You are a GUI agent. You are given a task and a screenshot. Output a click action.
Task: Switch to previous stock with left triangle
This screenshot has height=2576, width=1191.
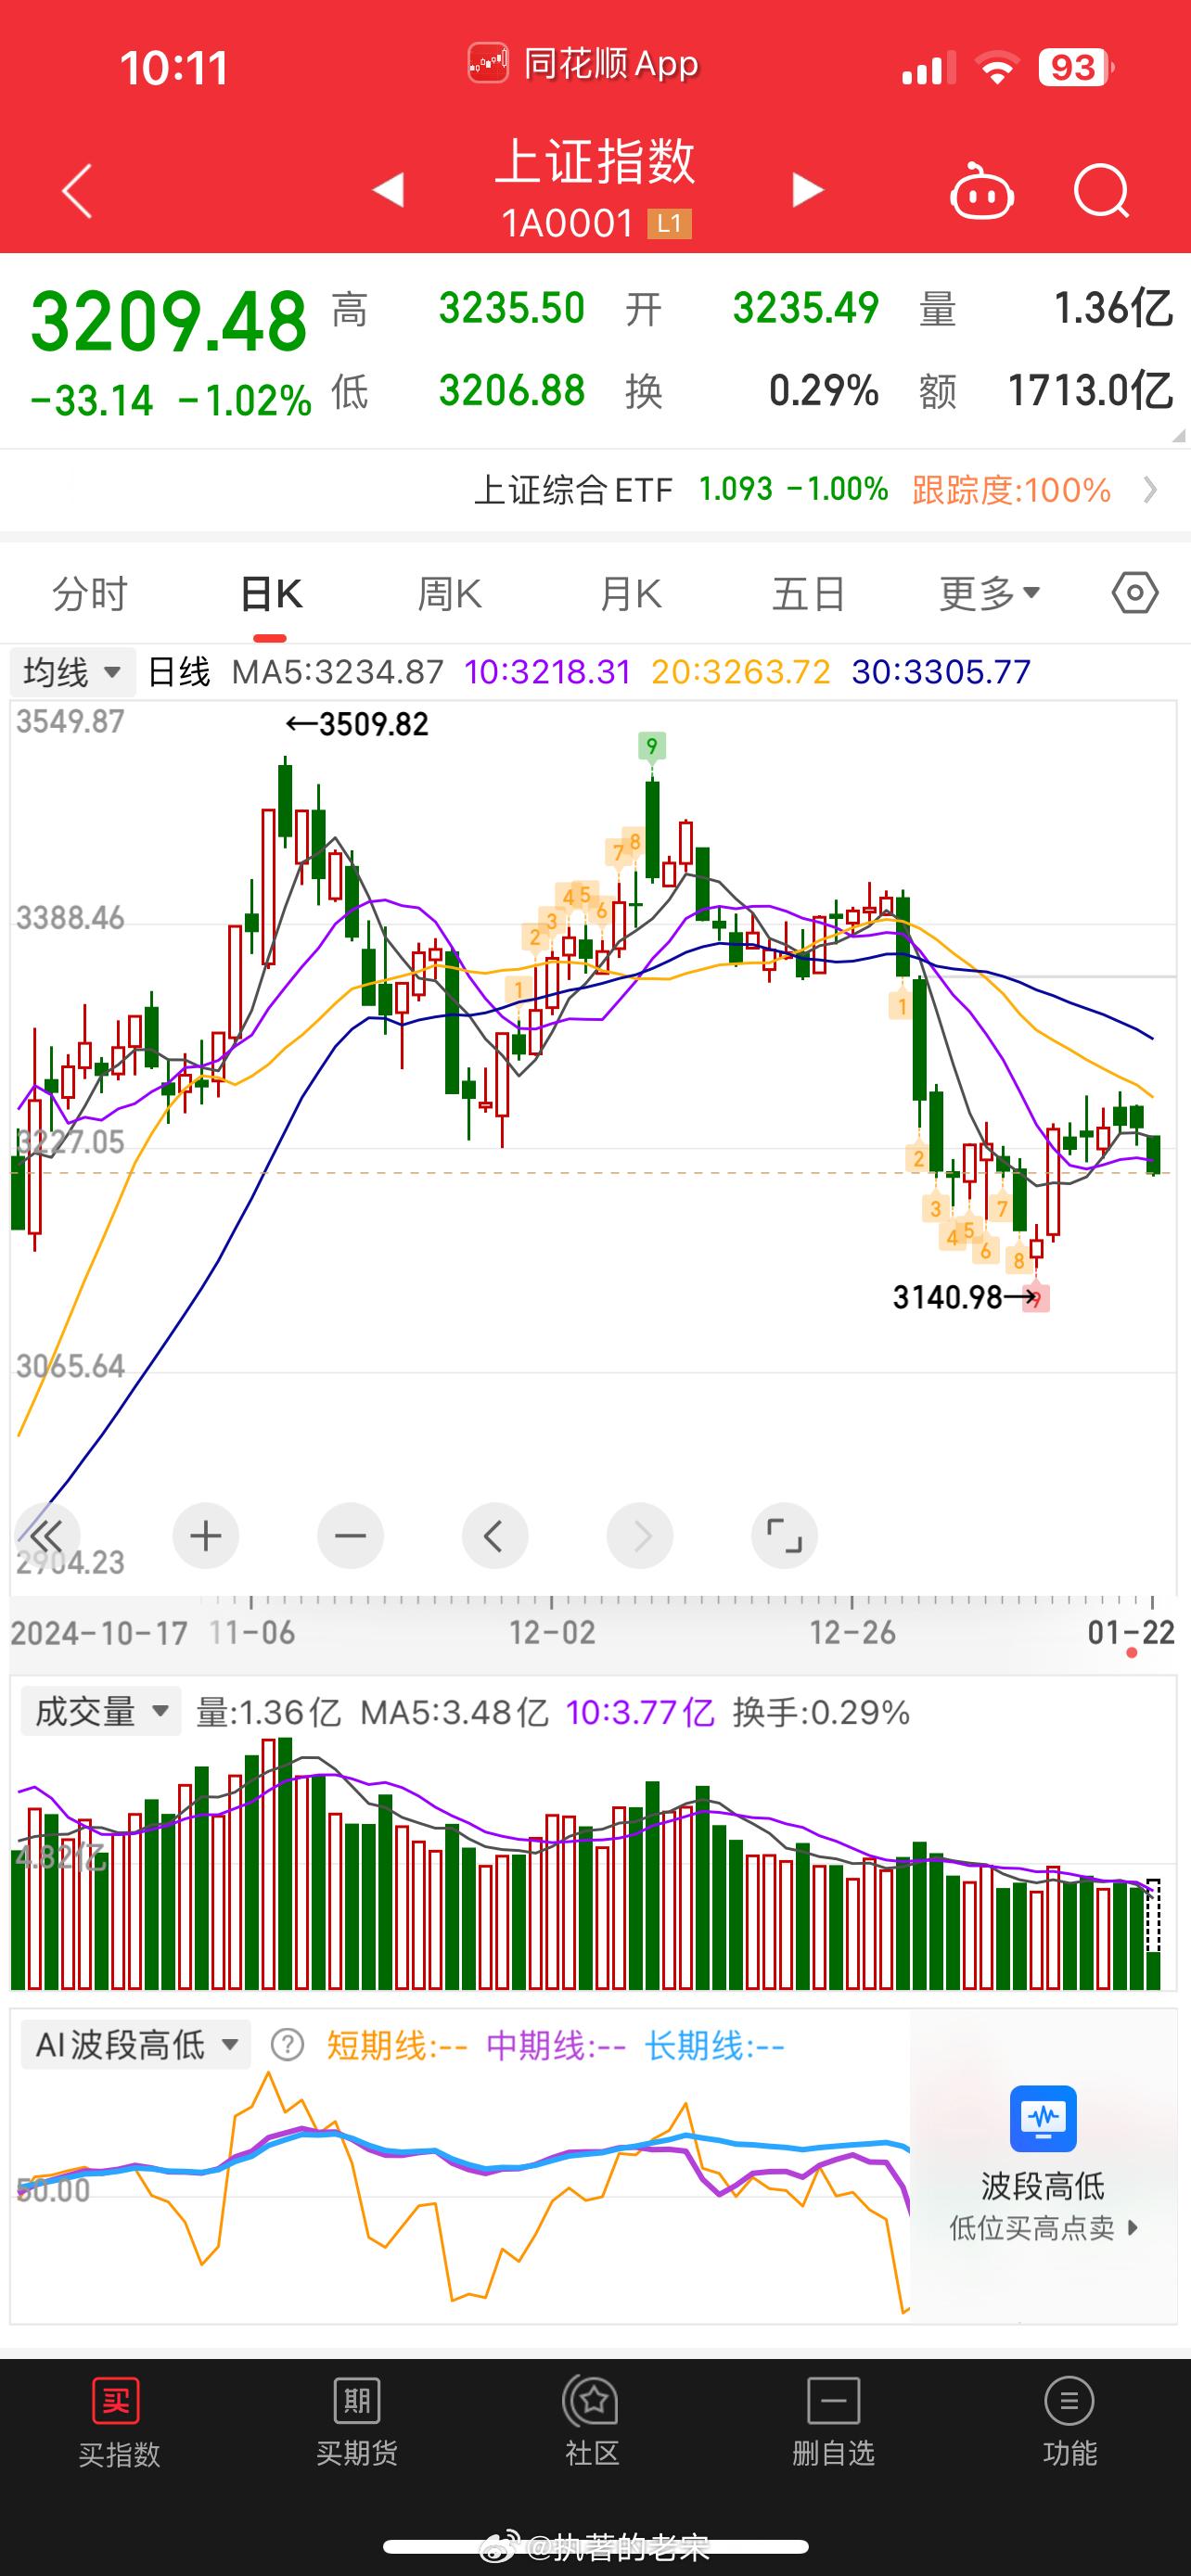[387, 190]
